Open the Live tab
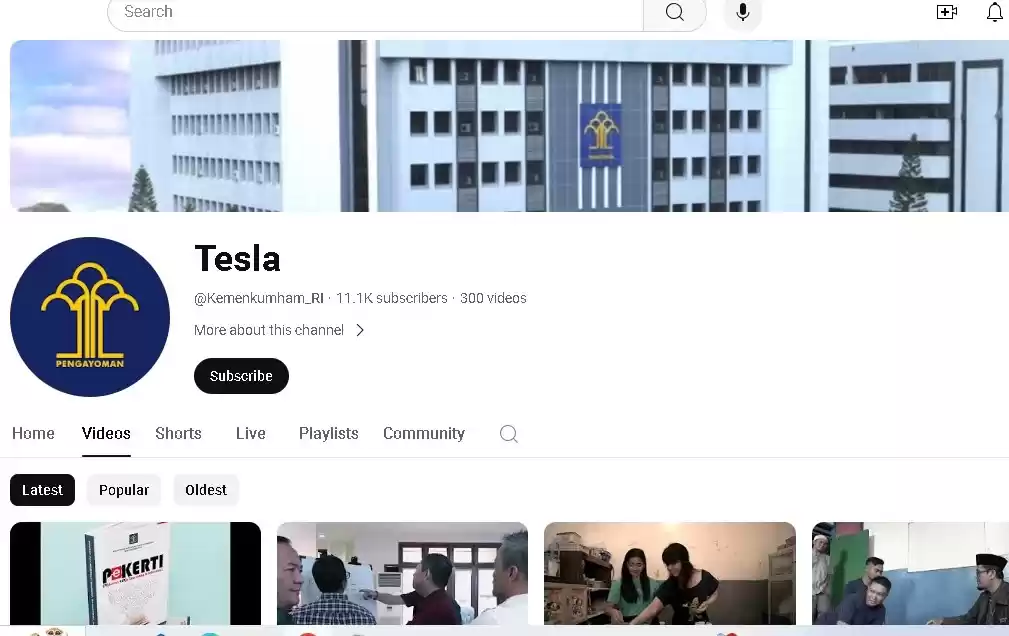 point(250,434)
